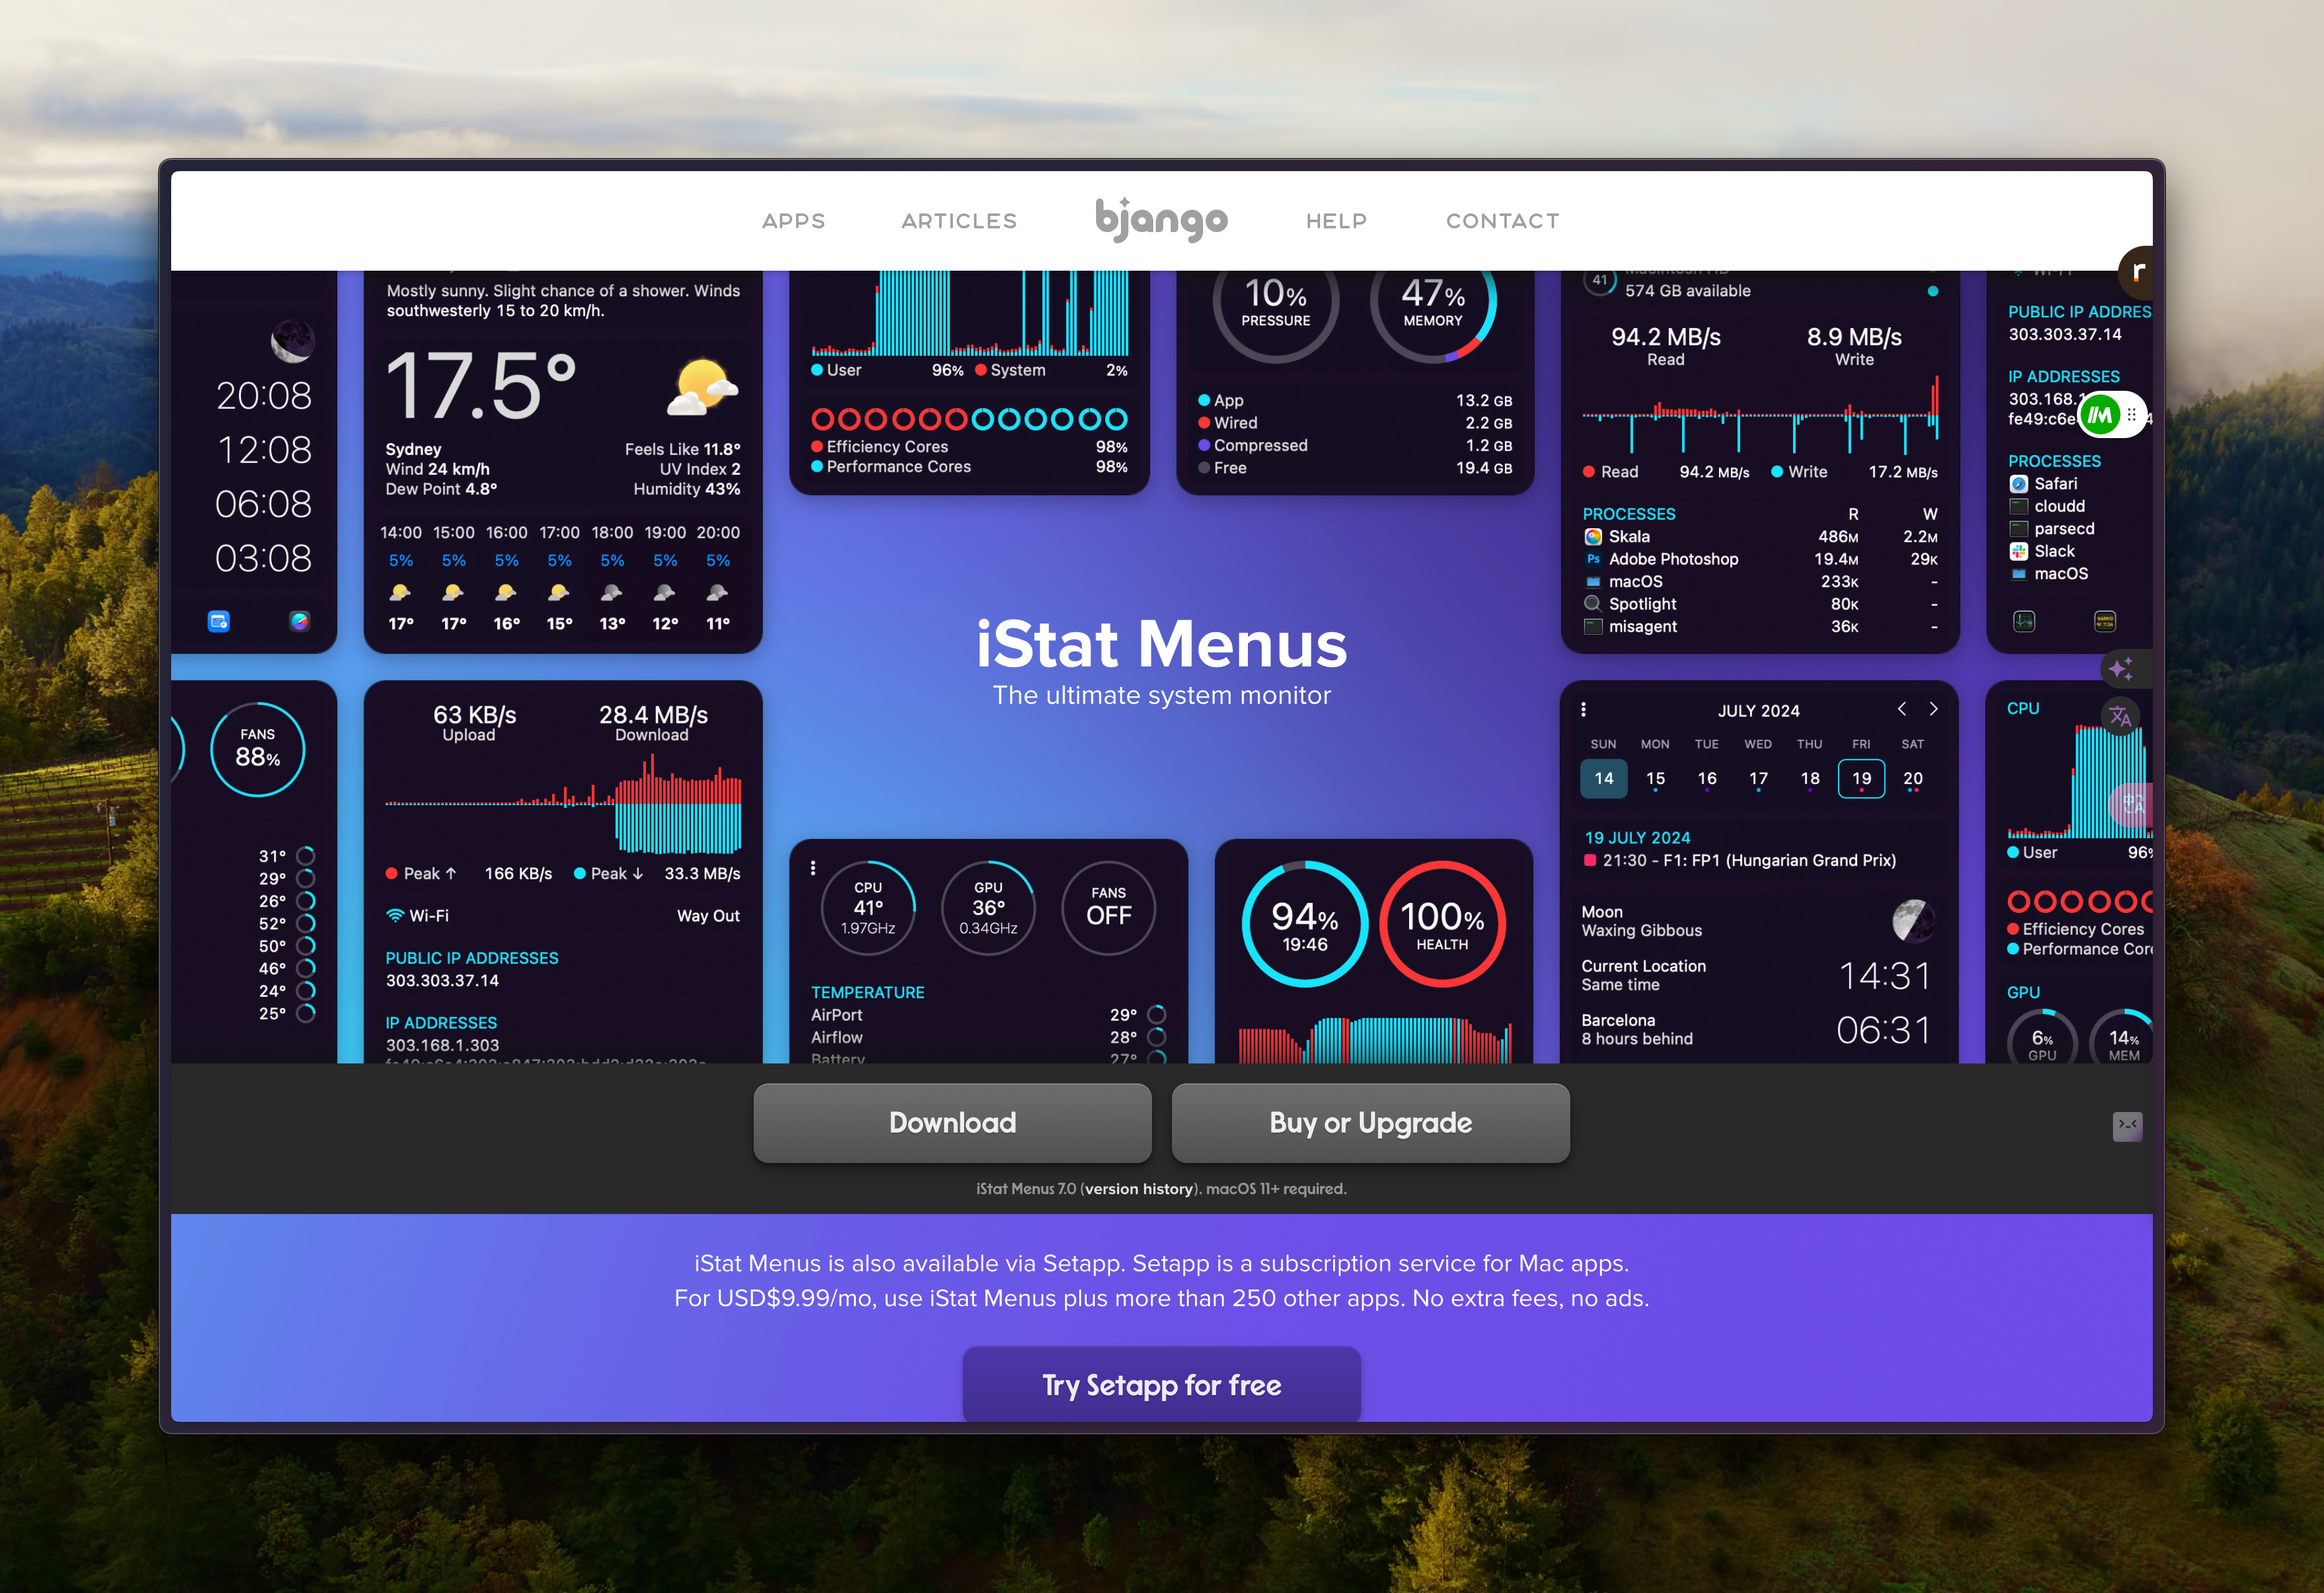
Task: Select July 17 in the calendar
Action: (x=1758, y=778)
